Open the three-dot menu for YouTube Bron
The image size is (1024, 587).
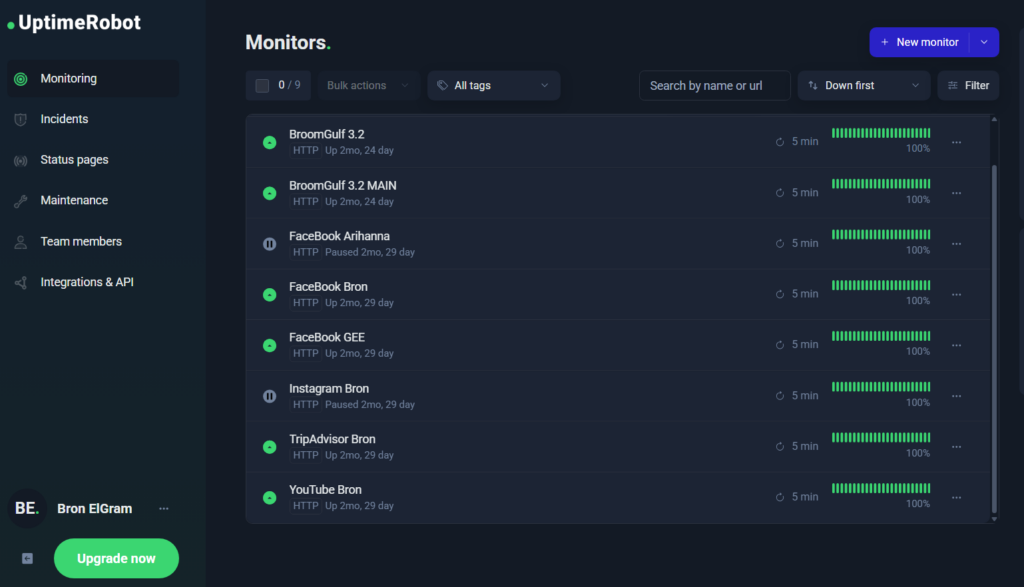pos(956,497)
